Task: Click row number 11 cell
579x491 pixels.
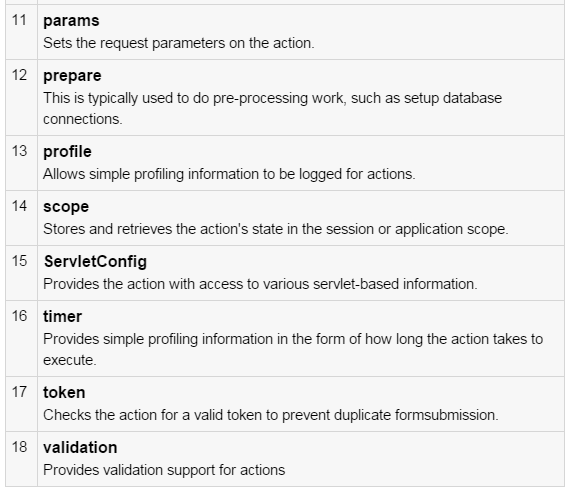Action: click(x=21, y=32)
